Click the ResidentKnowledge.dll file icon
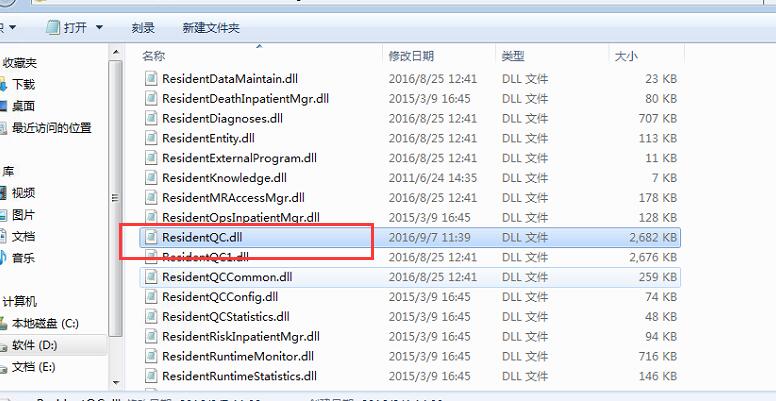Viewport: 776px width, 401px height. point(151,178)
